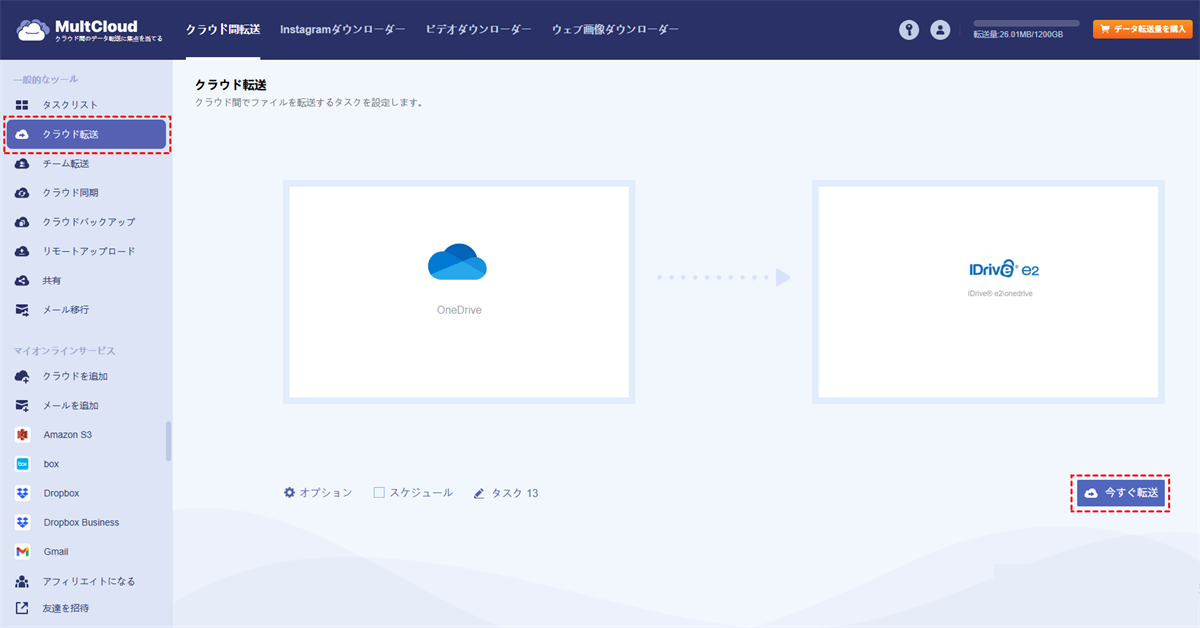Open オプション settings link

[326, 493]
